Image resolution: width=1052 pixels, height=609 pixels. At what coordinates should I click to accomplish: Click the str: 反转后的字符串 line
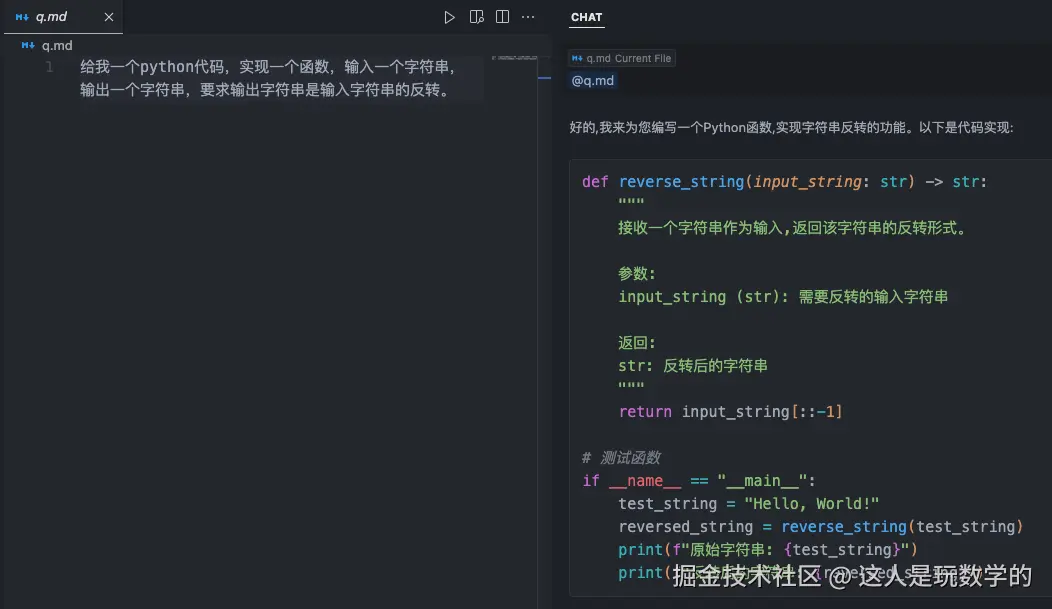coord(692,366)
